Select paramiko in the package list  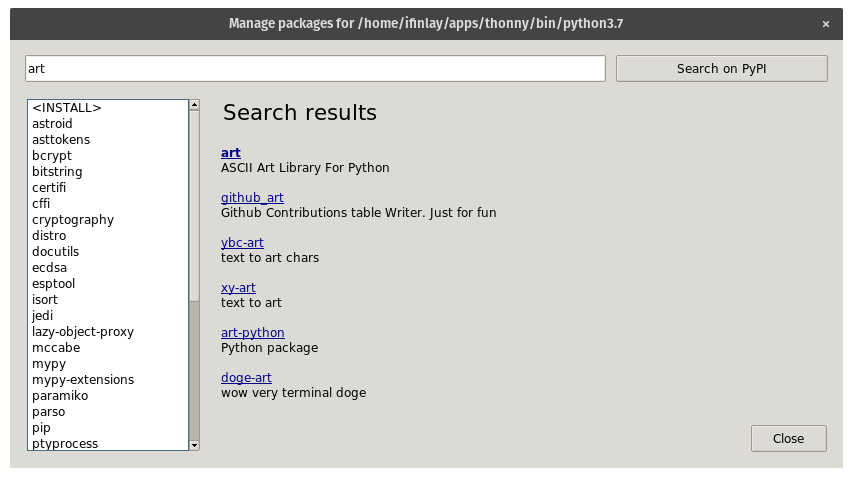108,395
